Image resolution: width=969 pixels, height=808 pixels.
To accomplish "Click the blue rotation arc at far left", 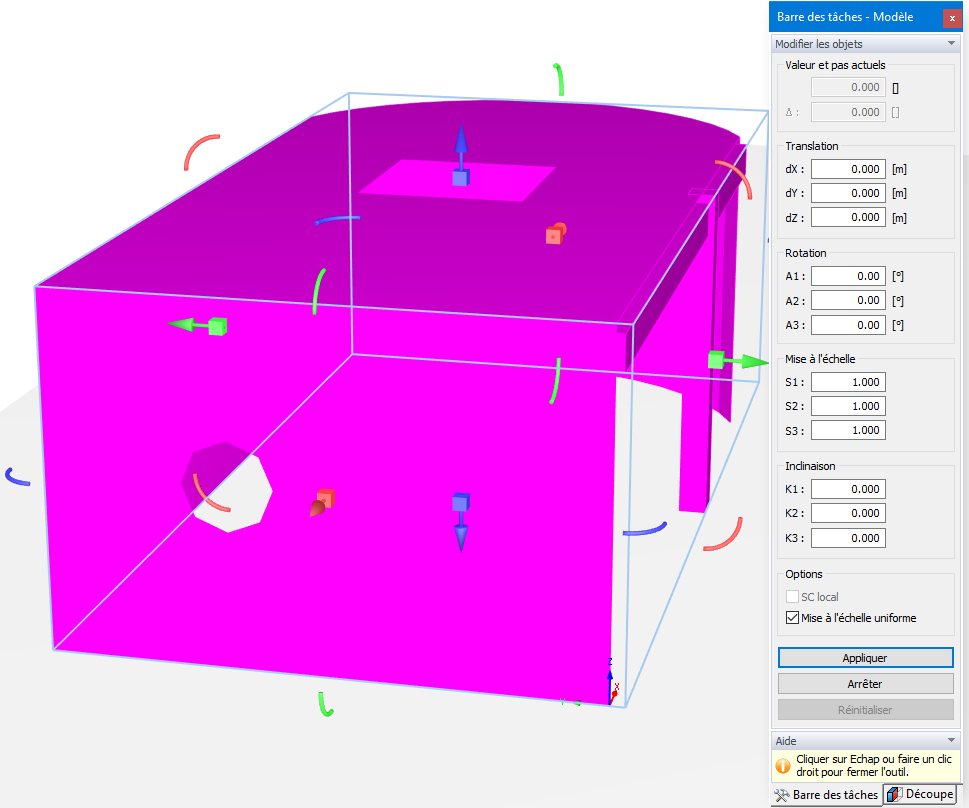I will (x=17, y=477).
